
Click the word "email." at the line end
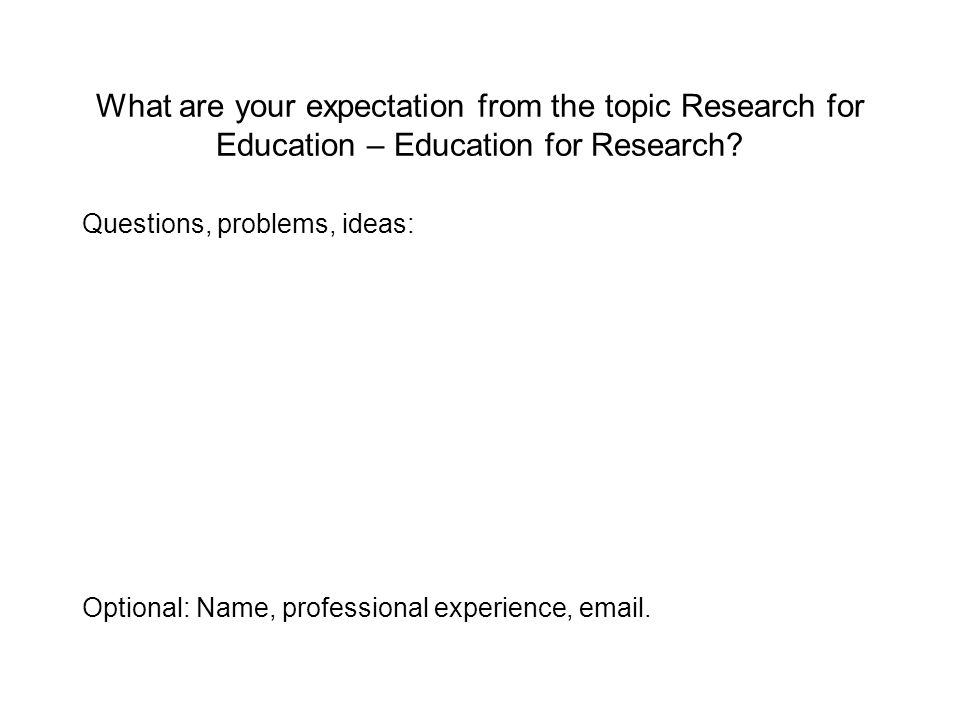(x=614, y=608)
